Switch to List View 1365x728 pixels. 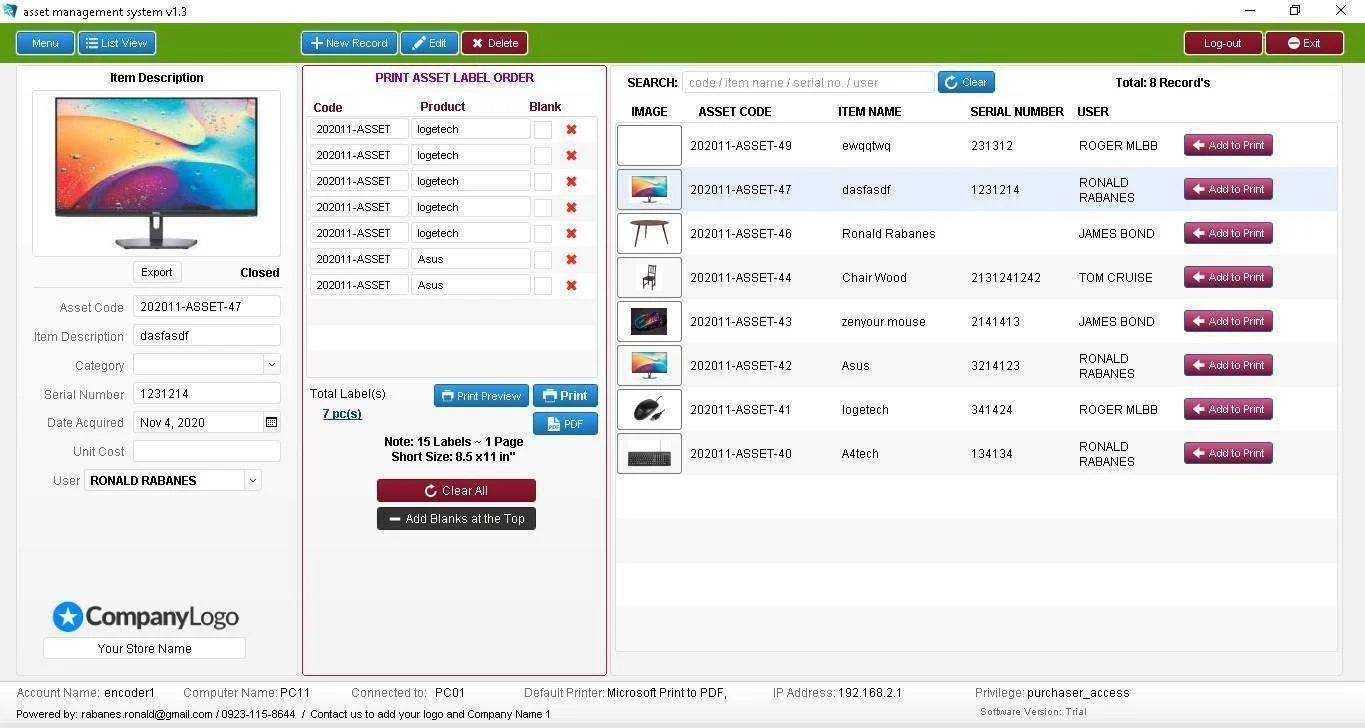pos(118,43)
